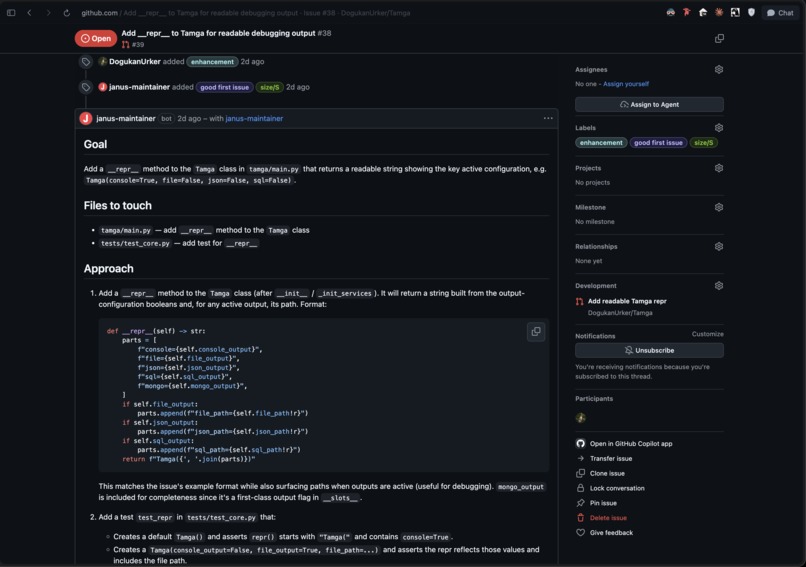Open Assignees settings gear
The height and width of the screenshot is (567, 806).
[x=719, y=69]
